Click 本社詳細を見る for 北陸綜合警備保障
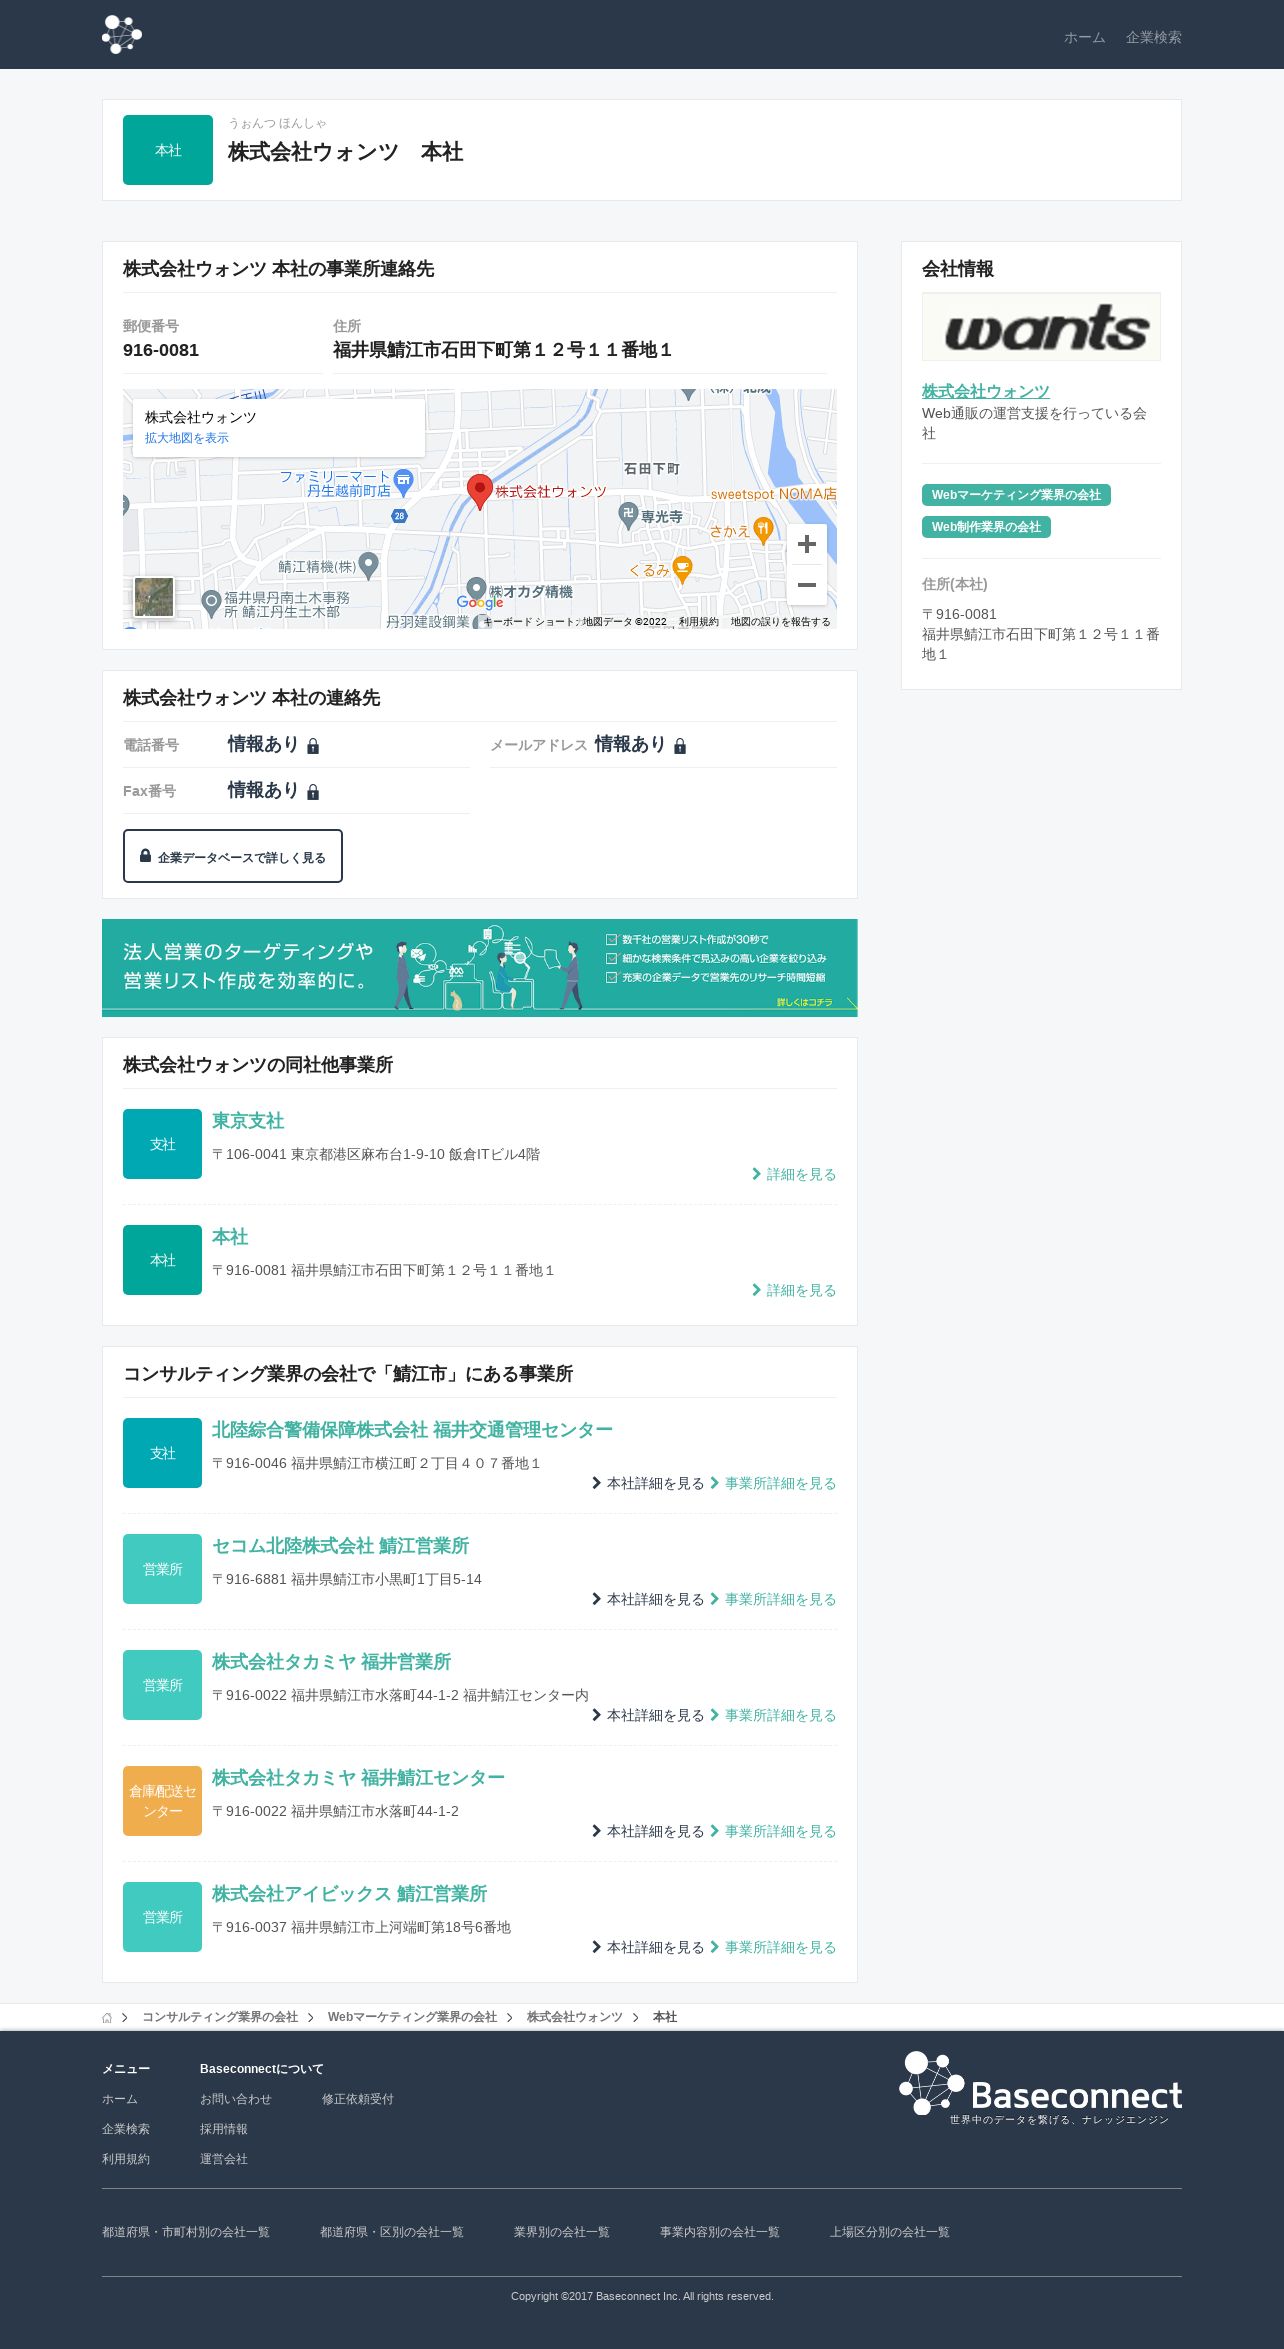 pos(648,1483)
